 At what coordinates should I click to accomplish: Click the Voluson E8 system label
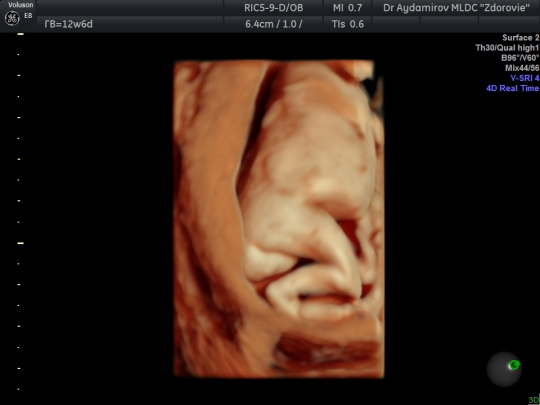tap(21, 10)
